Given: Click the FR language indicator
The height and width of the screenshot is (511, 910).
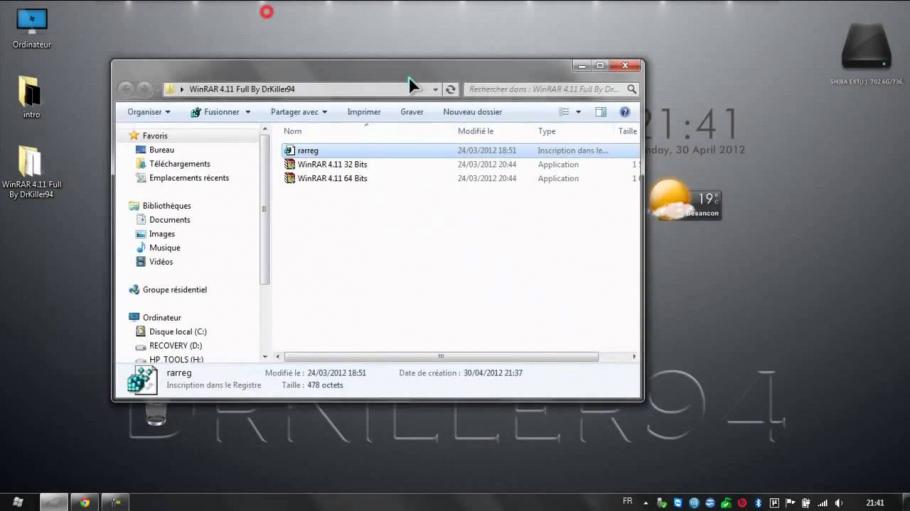Looking at the screenshot, I should click(627, 501).
